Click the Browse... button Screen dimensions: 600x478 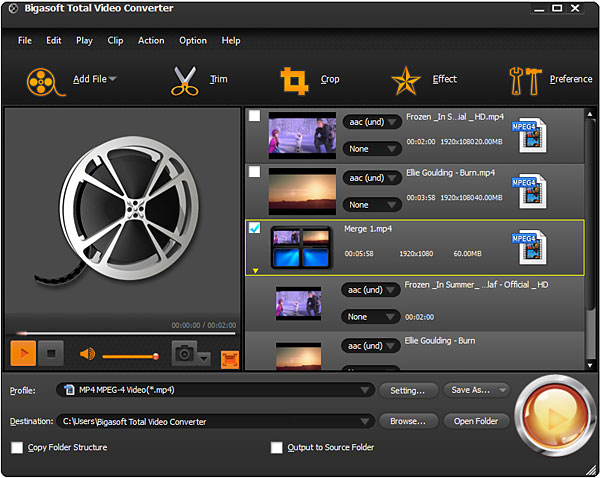click(x=408, y=421)
